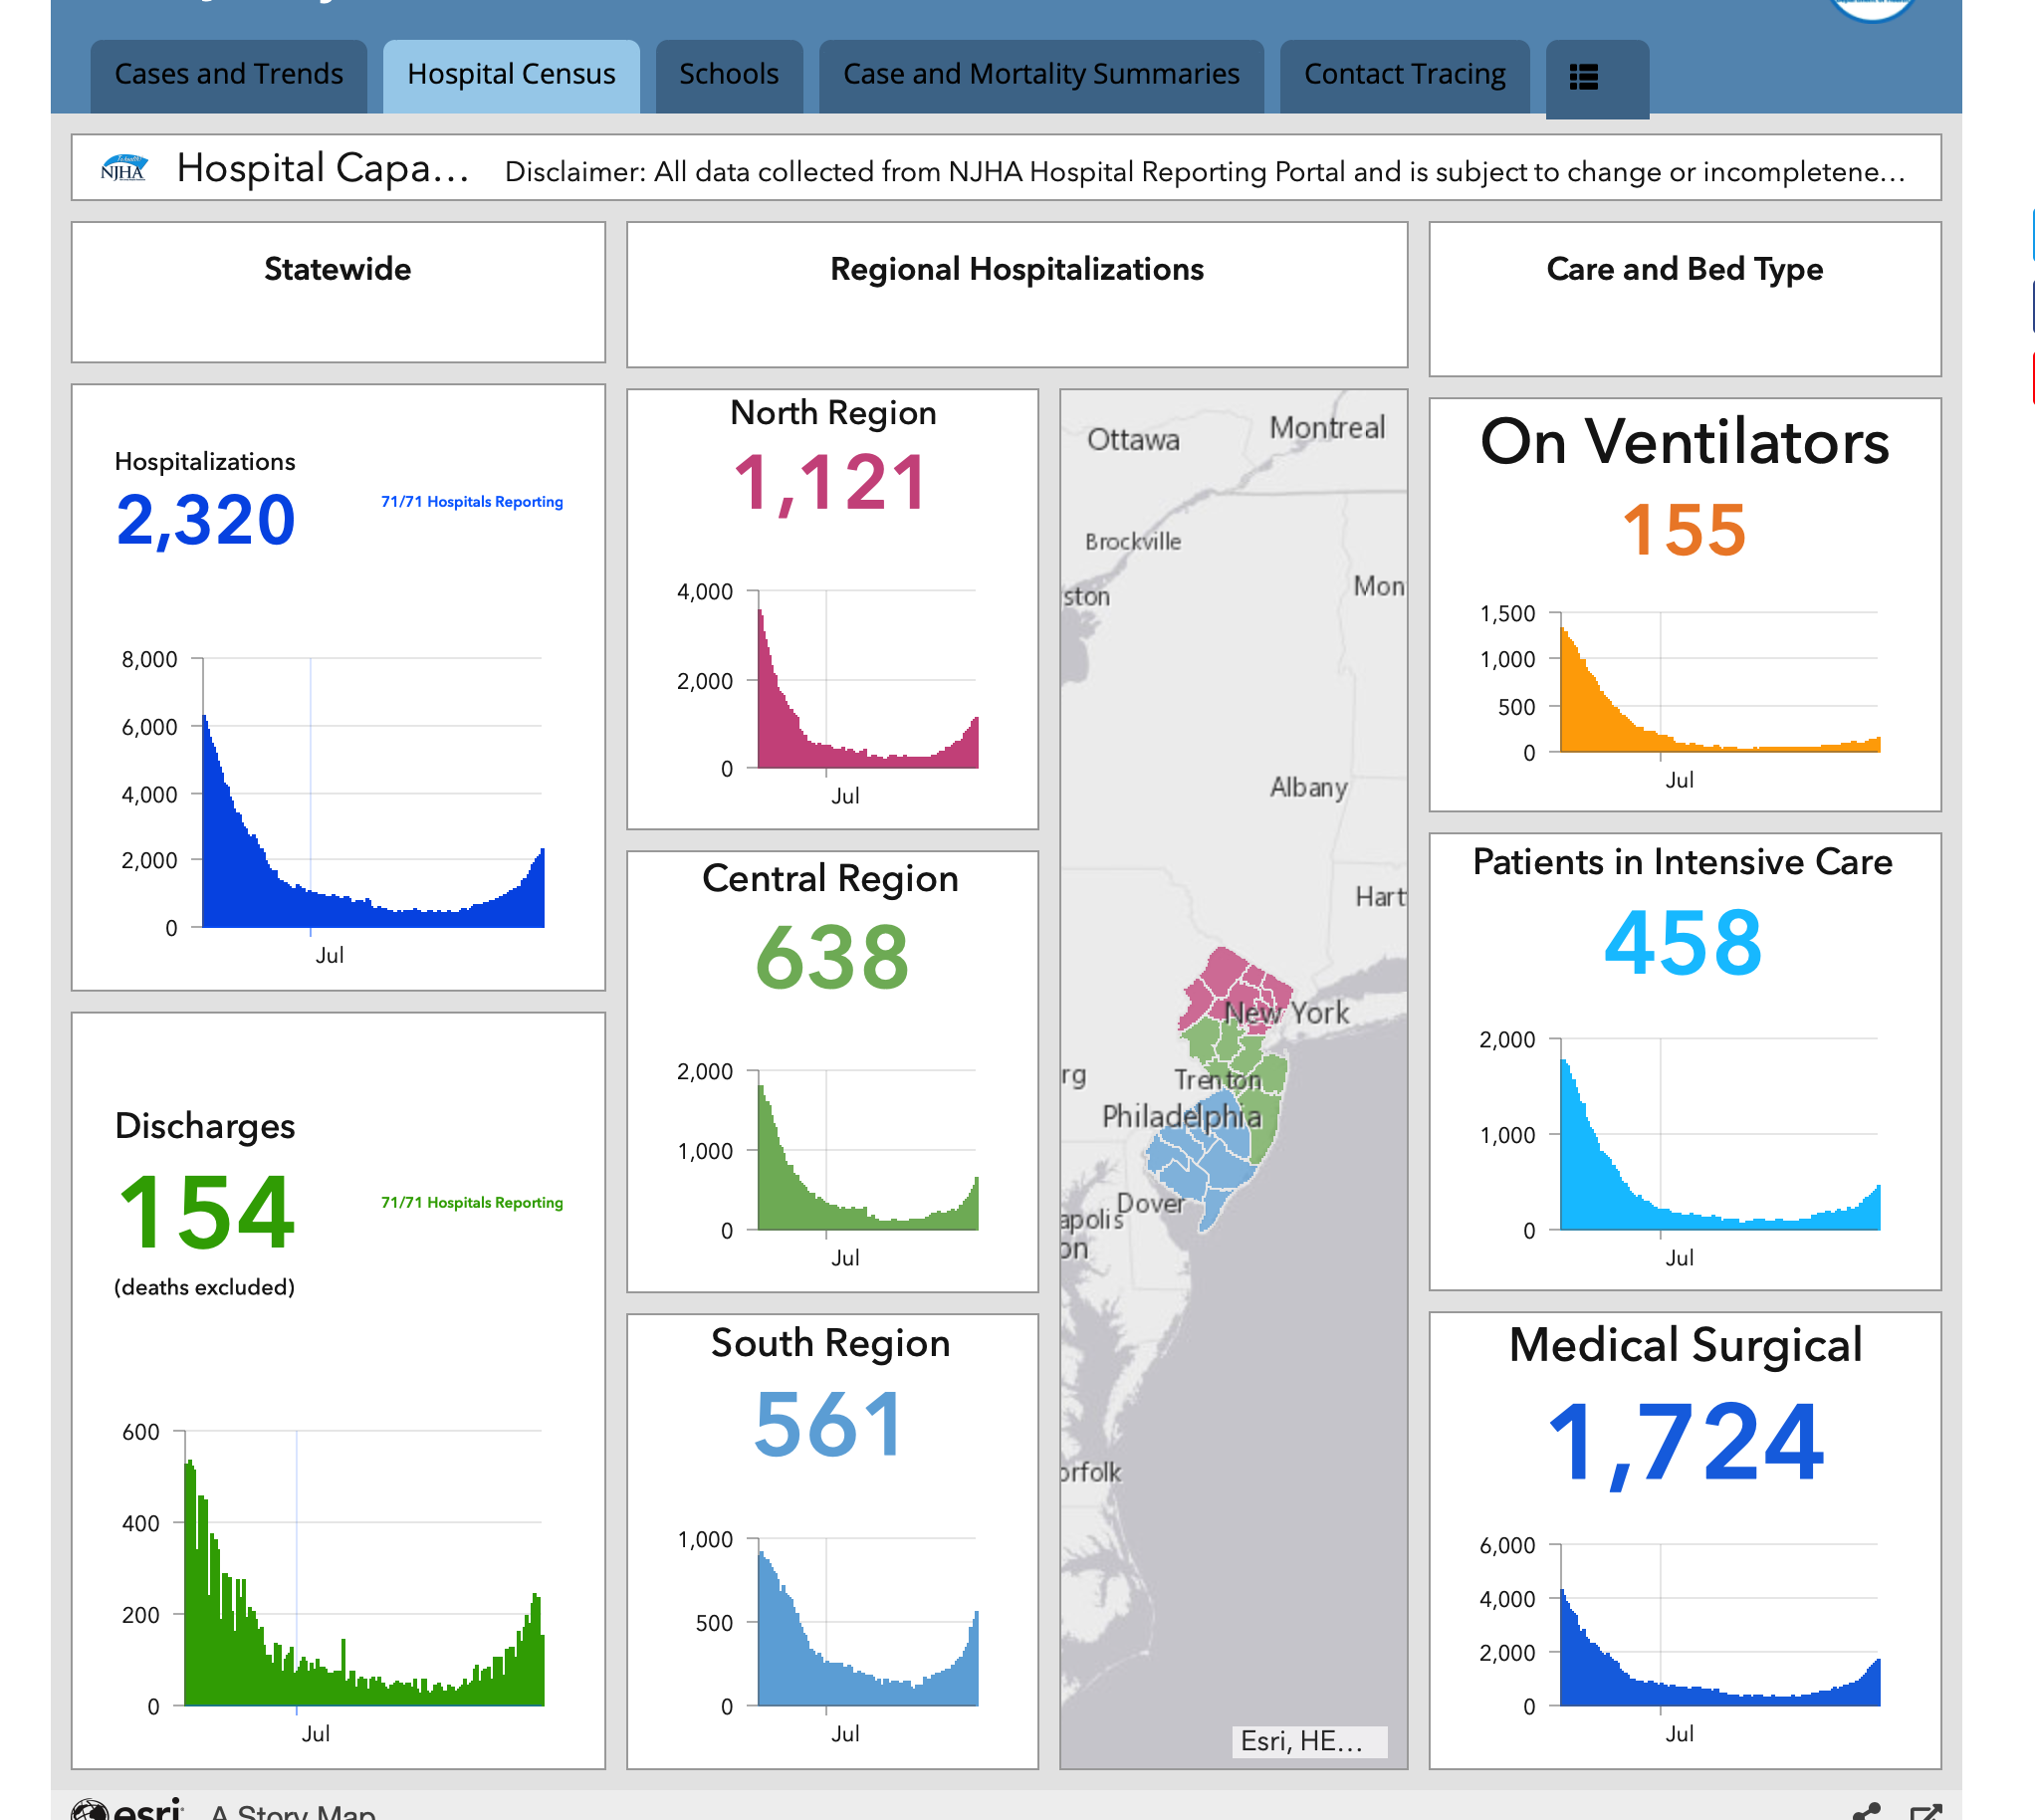Click the share icon in footer
Screen dimensions: 2035x1820
1865,1811
